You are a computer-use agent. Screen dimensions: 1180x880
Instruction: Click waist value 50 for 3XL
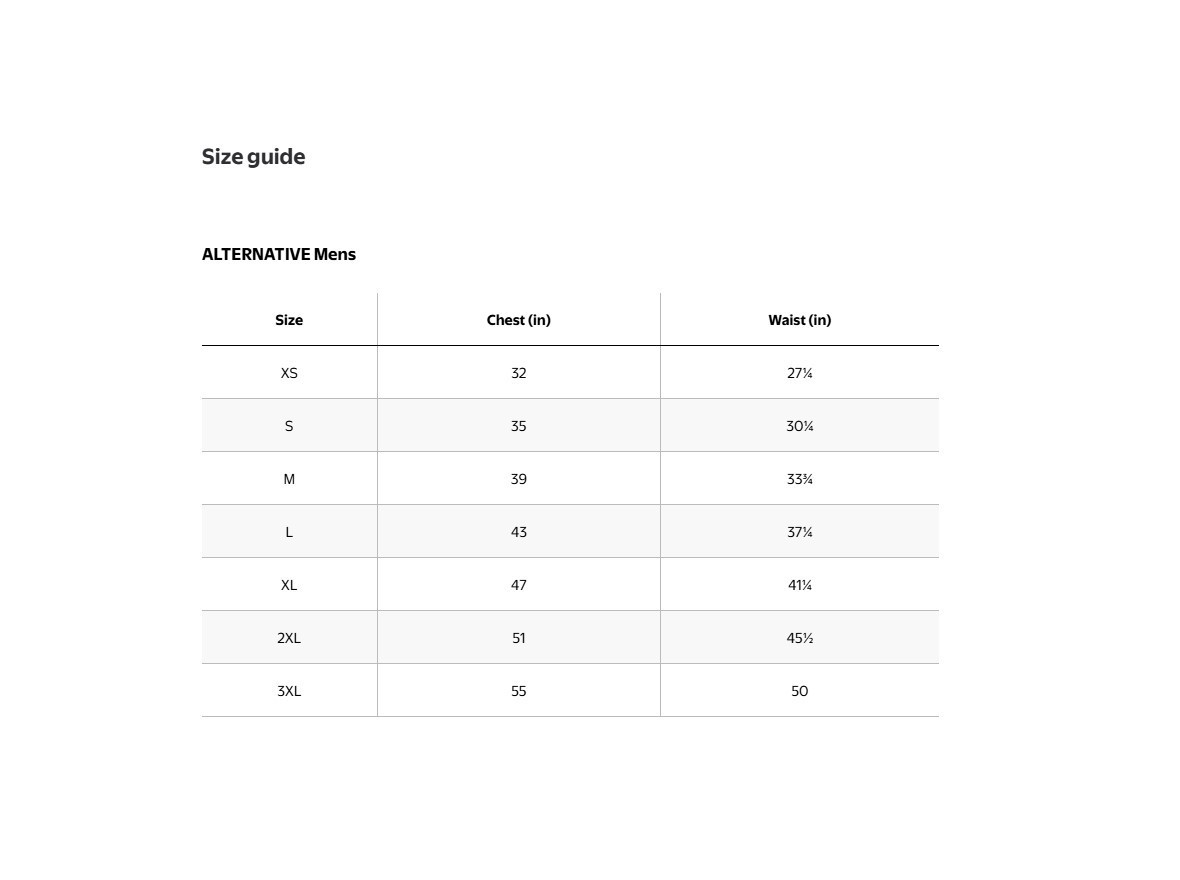point(799,691)
